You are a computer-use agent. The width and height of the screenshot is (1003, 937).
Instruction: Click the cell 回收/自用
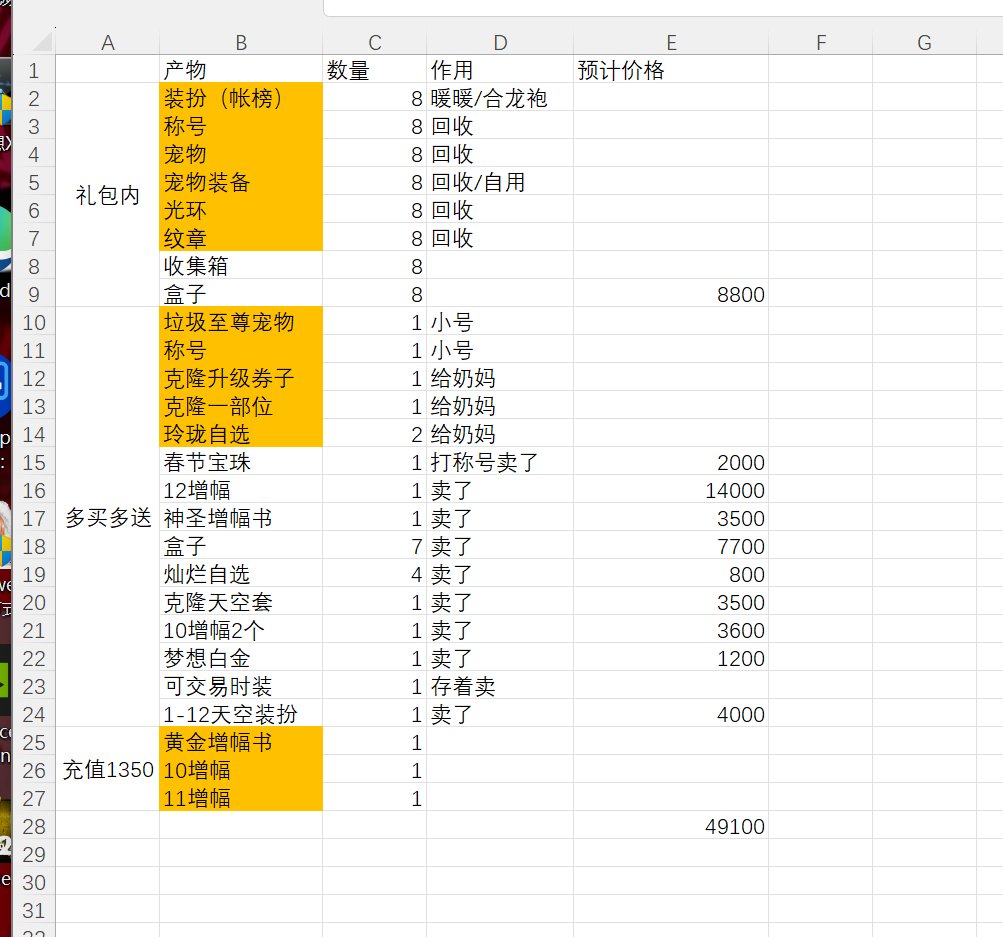click(500, 182)
